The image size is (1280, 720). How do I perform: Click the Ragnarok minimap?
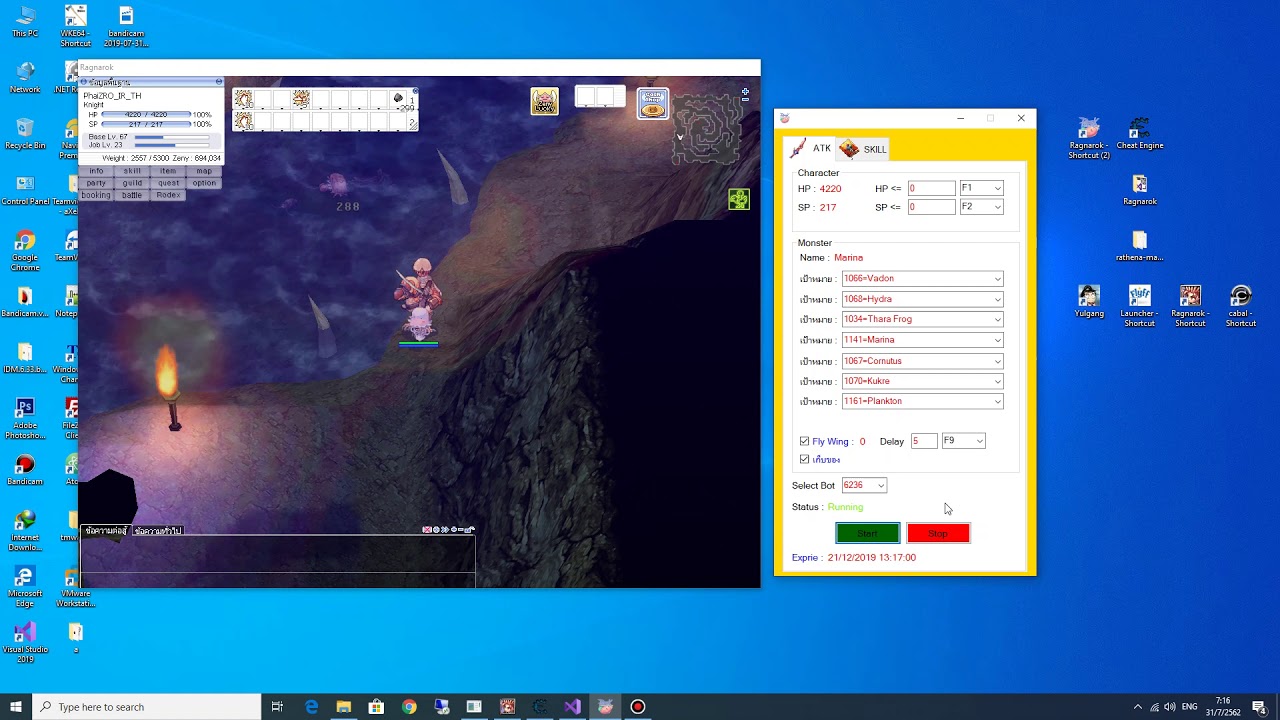point(707,128)
